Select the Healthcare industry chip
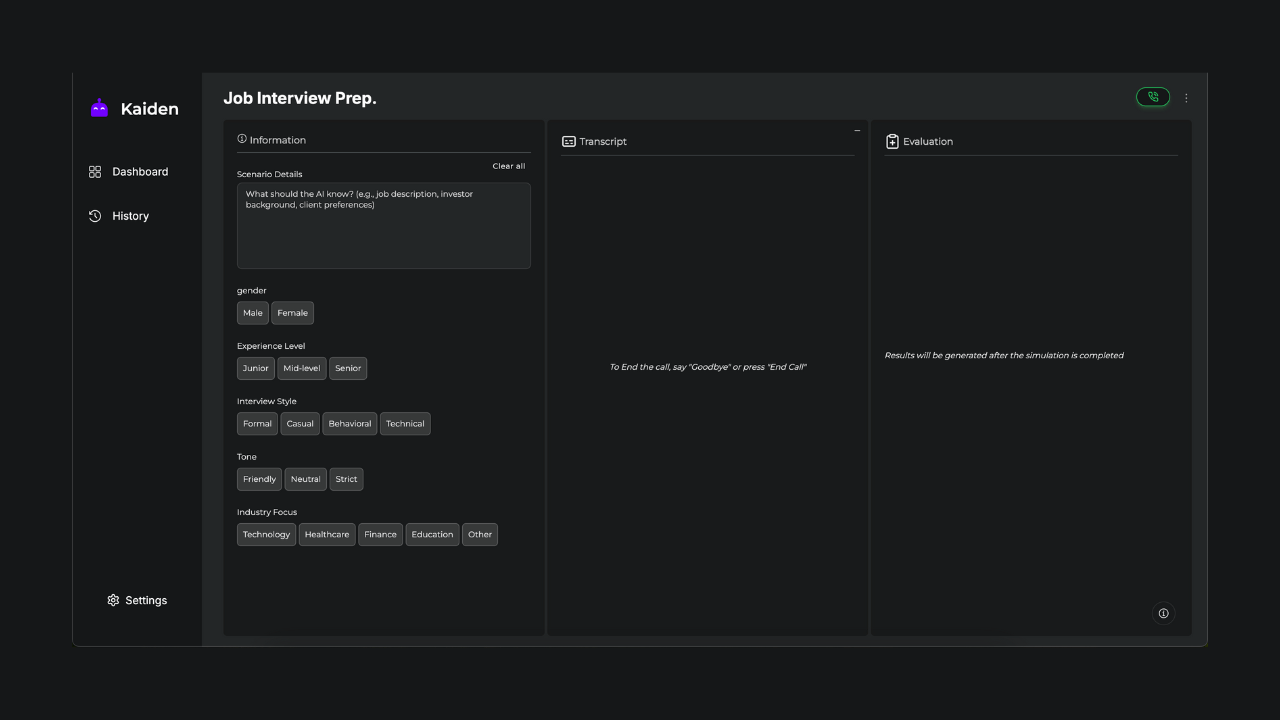Screen dimensions: 1280x720 click(x=326, y=534)
